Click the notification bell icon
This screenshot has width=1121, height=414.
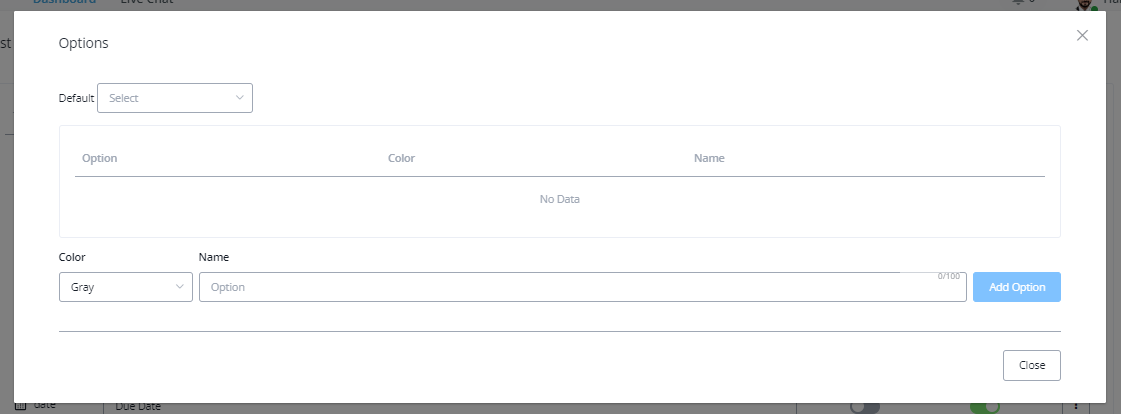1018,3
